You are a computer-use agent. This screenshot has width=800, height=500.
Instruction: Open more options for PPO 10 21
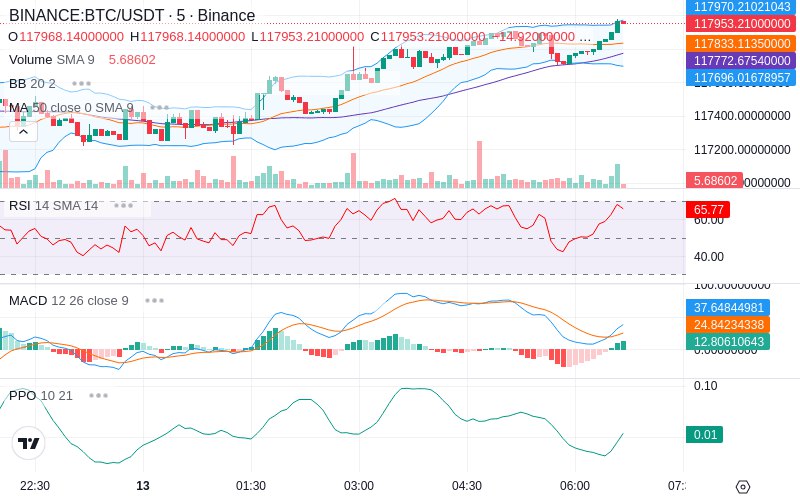coord(98,395)
